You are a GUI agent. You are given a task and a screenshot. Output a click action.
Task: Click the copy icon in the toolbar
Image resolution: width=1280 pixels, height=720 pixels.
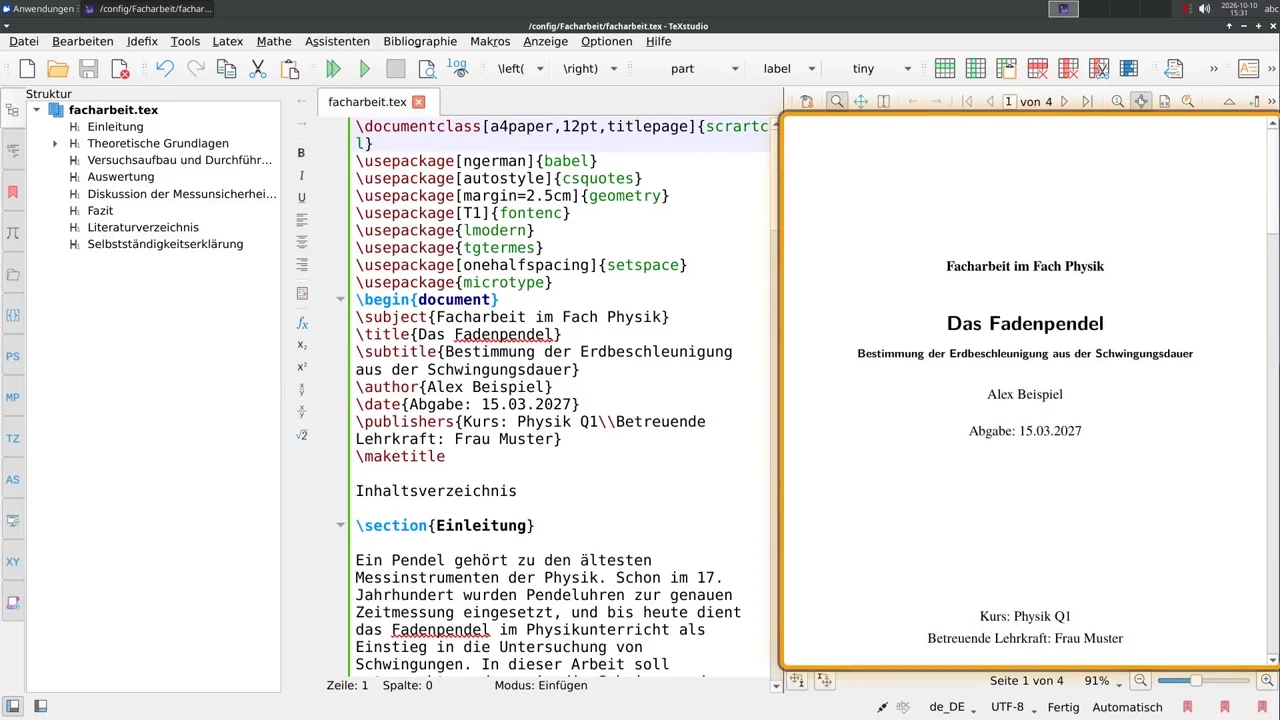pyautogui.click(x=227, y=69)
